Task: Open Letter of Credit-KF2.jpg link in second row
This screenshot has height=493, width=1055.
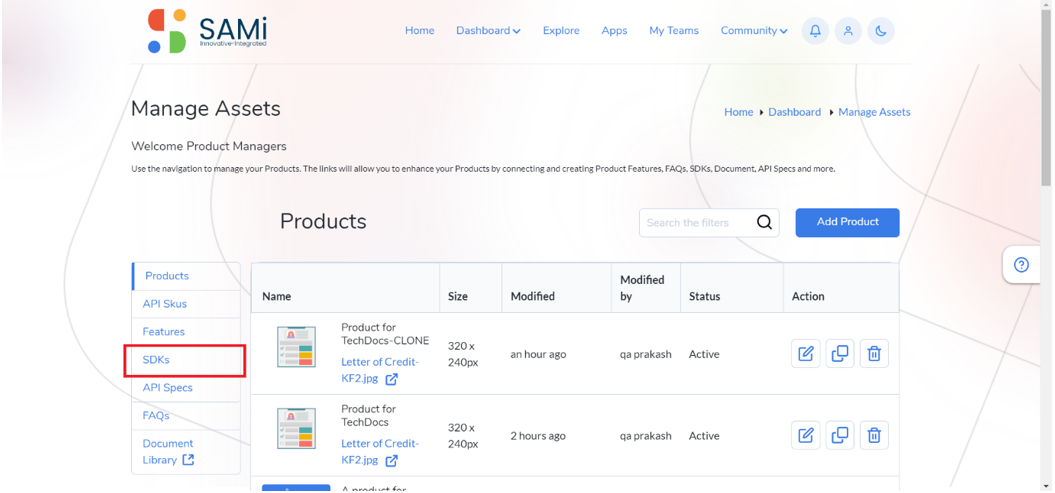Action: pos(380,452)
